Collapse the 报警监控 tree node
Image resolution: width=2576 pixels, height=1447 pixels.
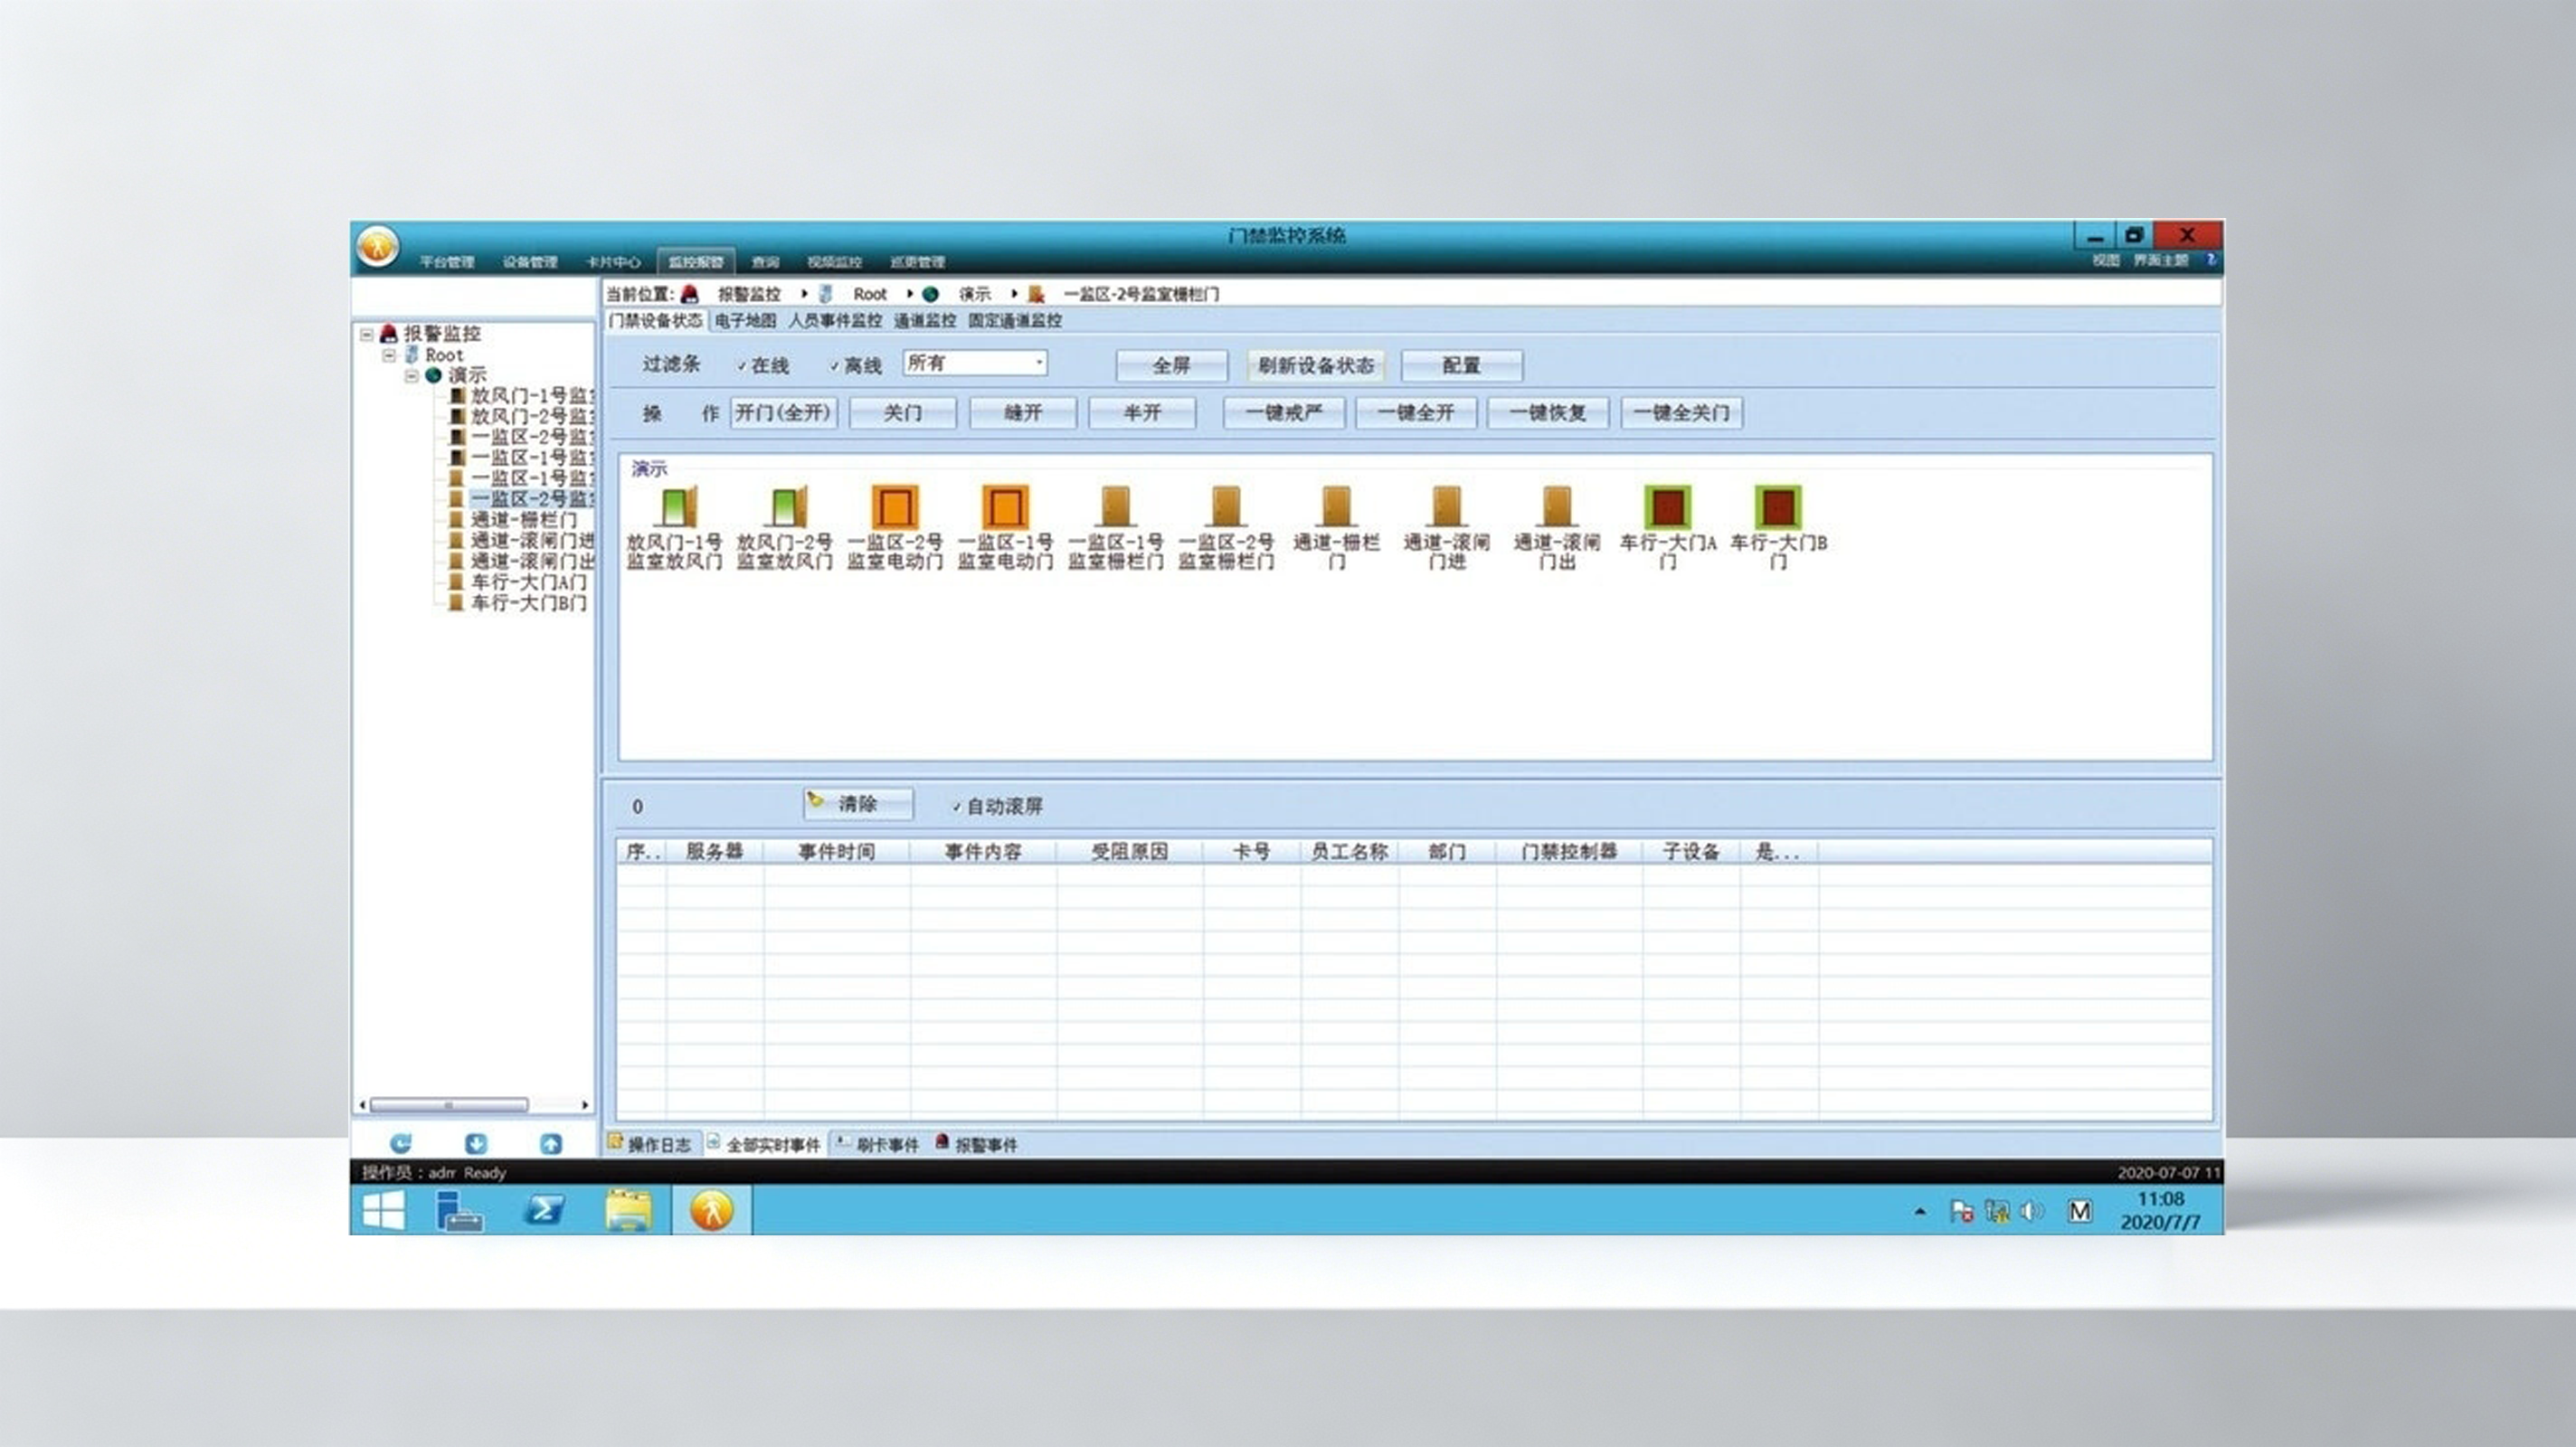pos(367,334)
